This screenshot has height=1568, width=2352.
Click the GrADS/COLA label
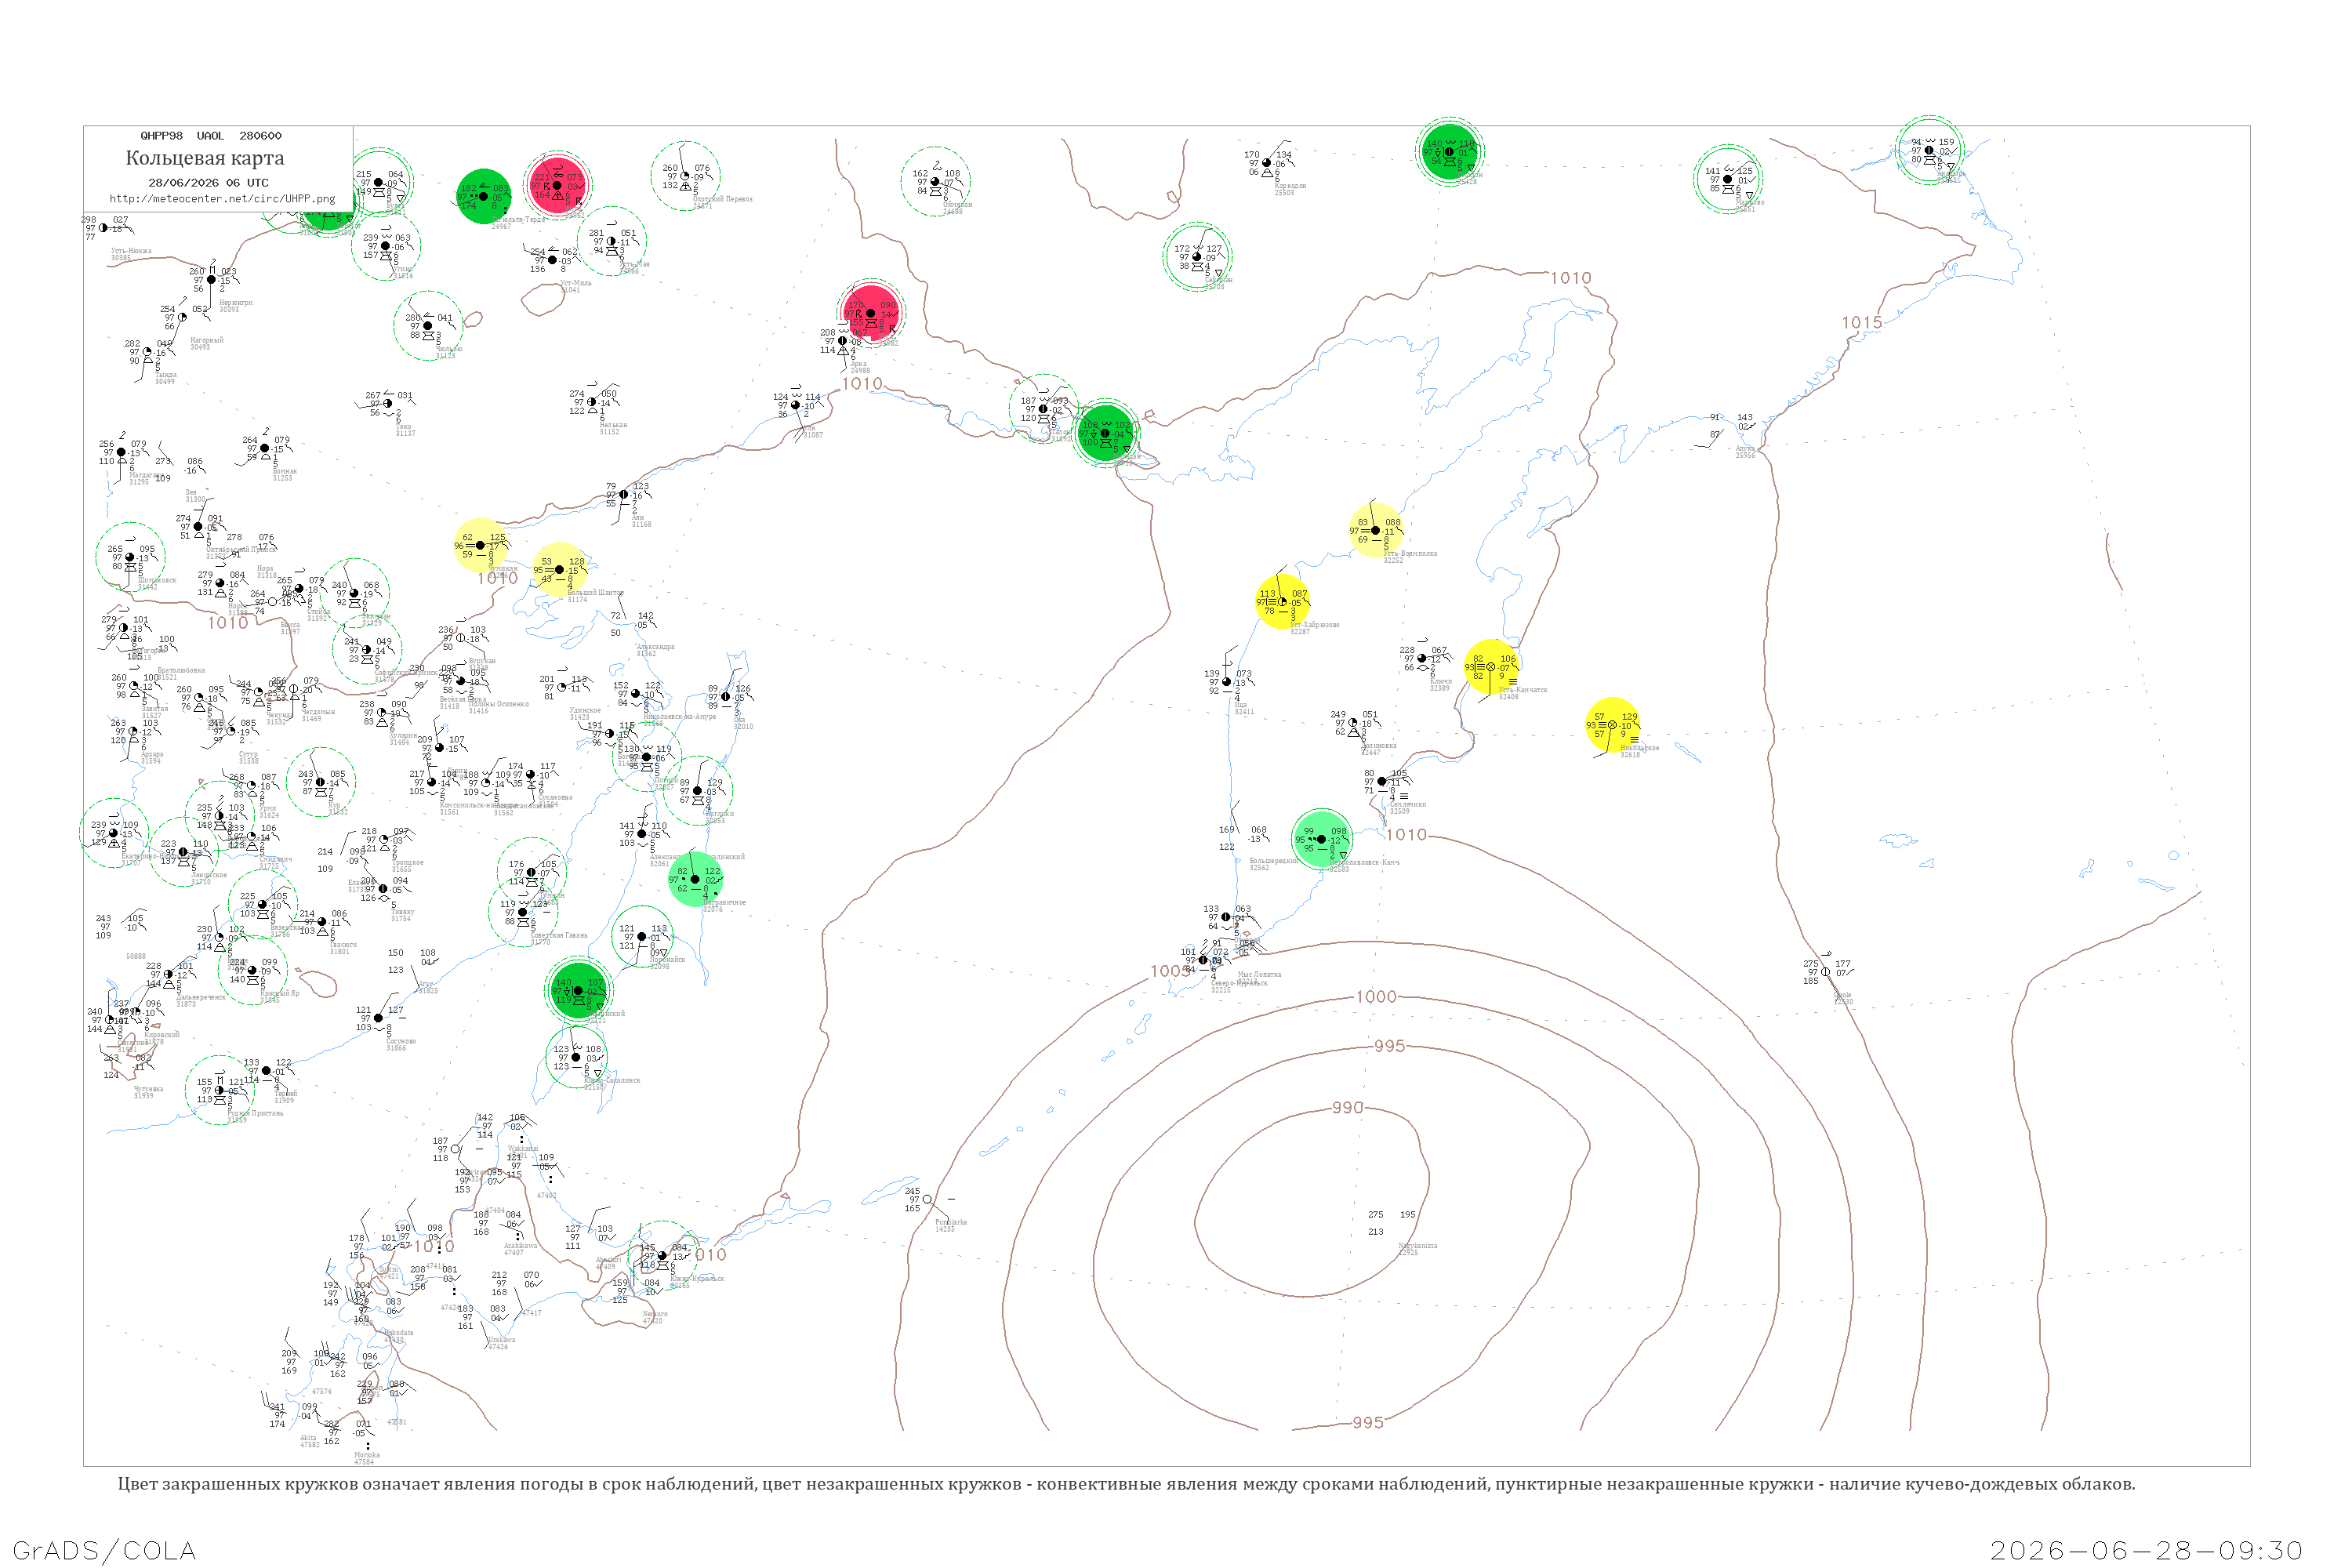coord(104,1550)
